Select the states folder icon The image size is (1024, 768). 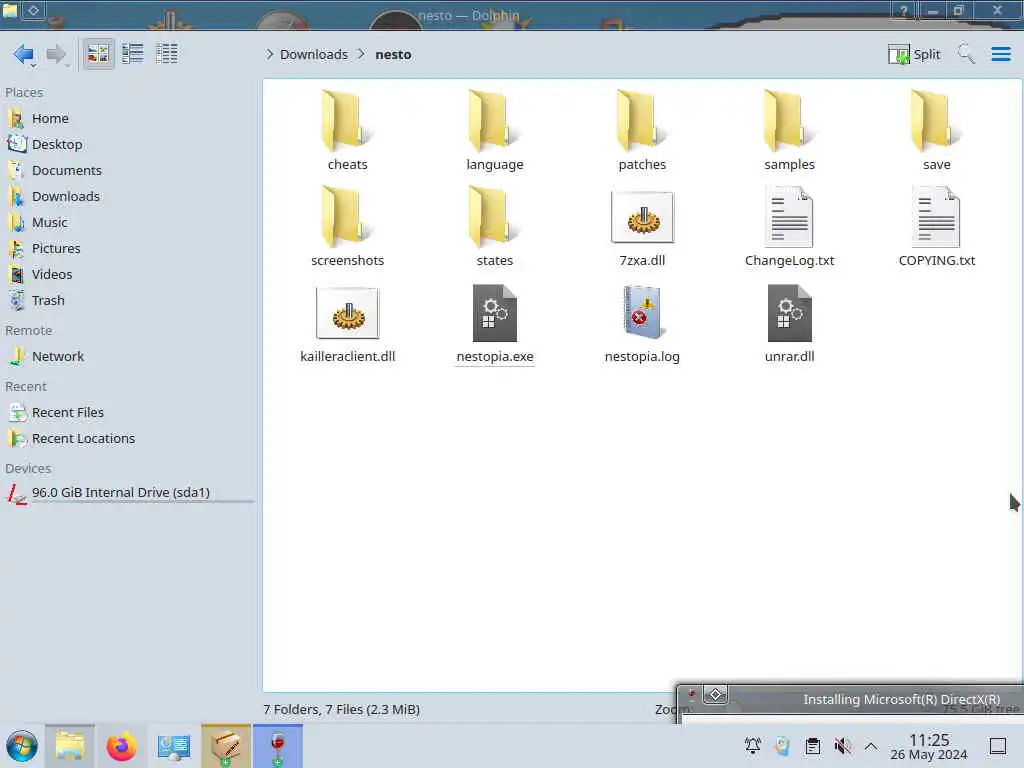point(494,217)
